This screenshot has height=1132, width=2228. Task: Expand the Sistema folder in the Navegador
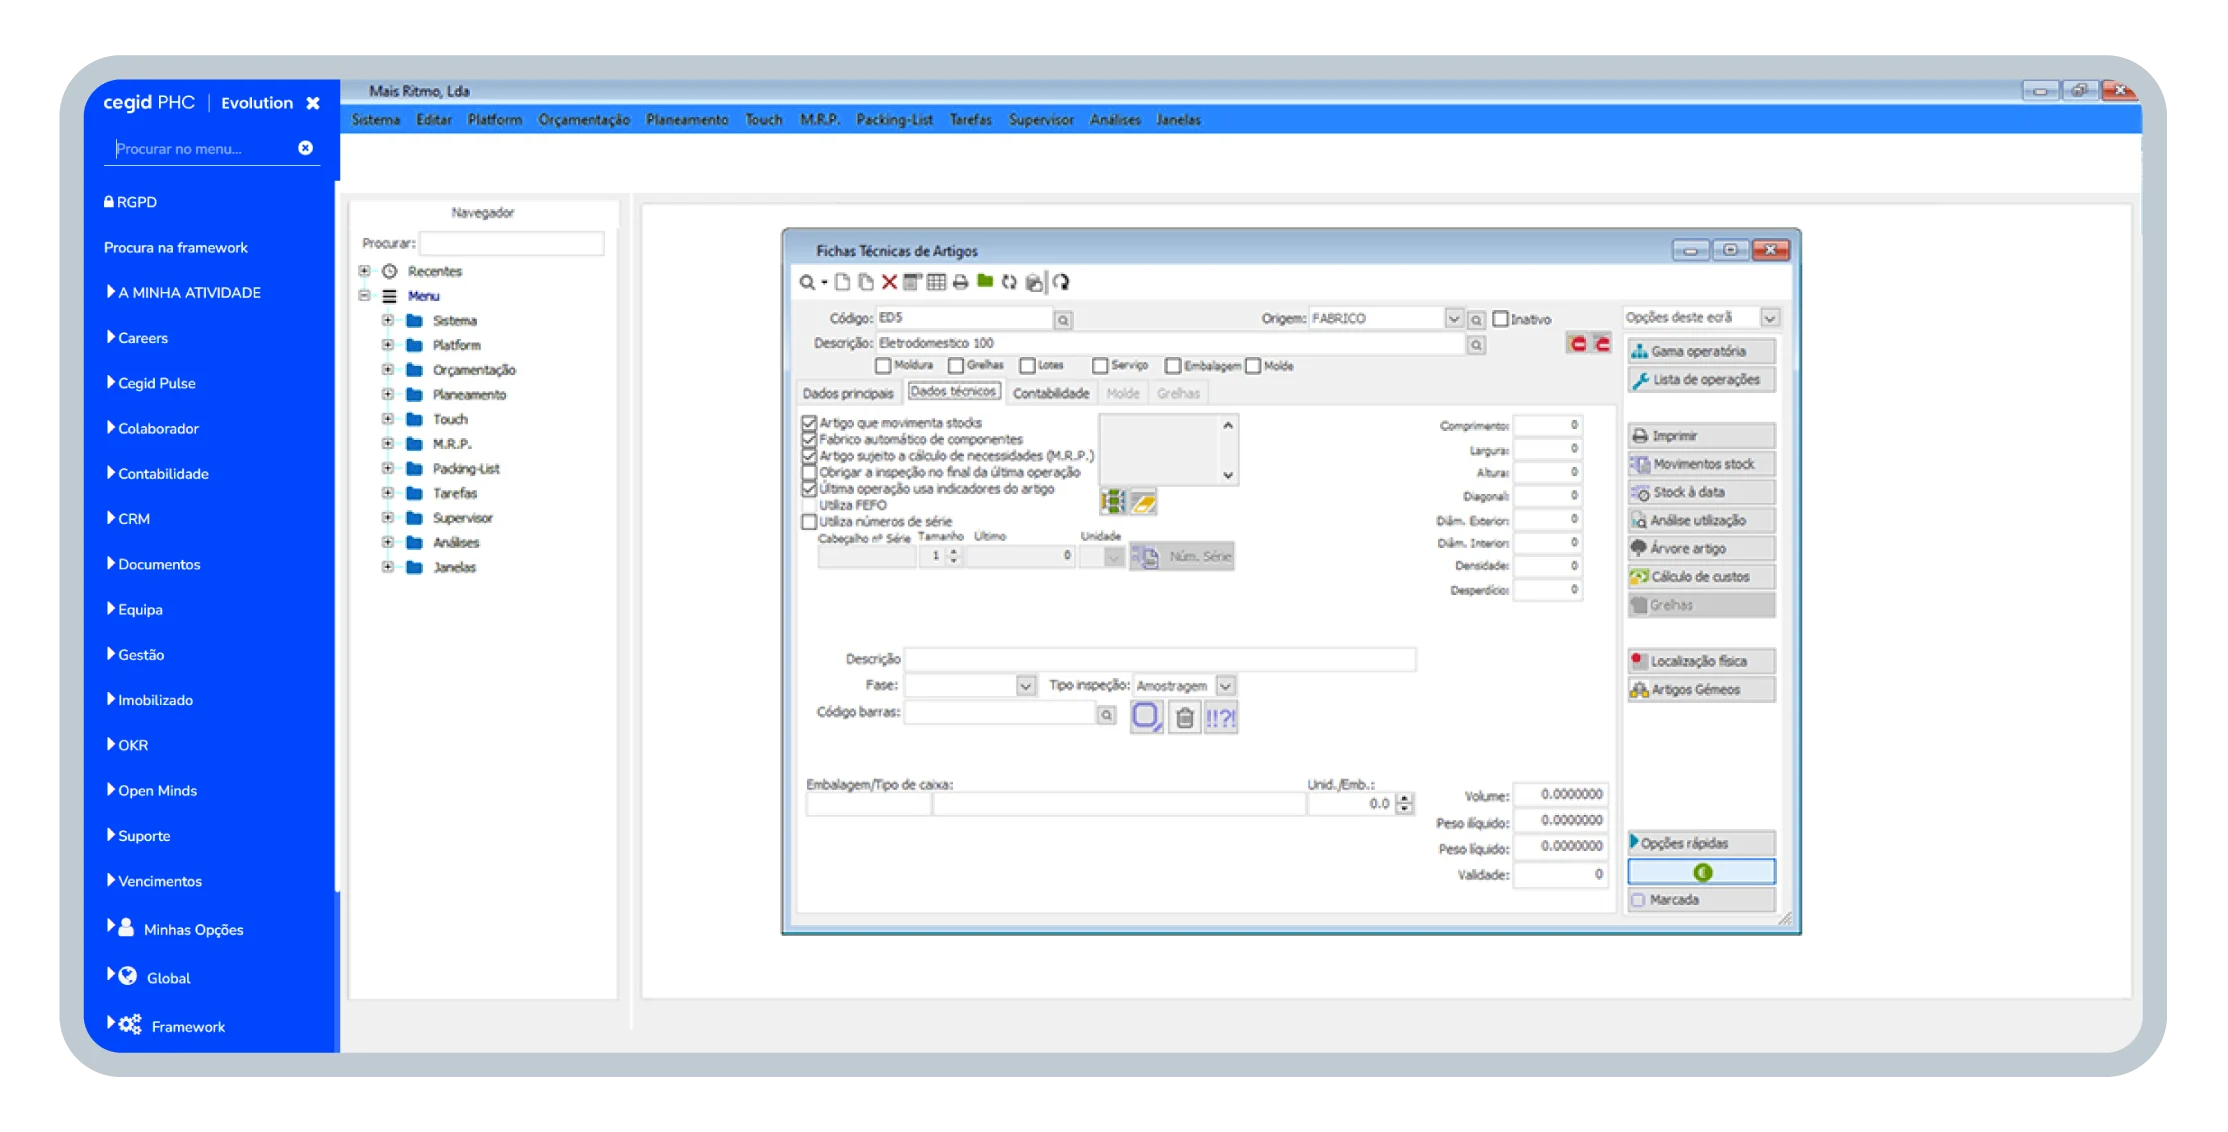387,320
